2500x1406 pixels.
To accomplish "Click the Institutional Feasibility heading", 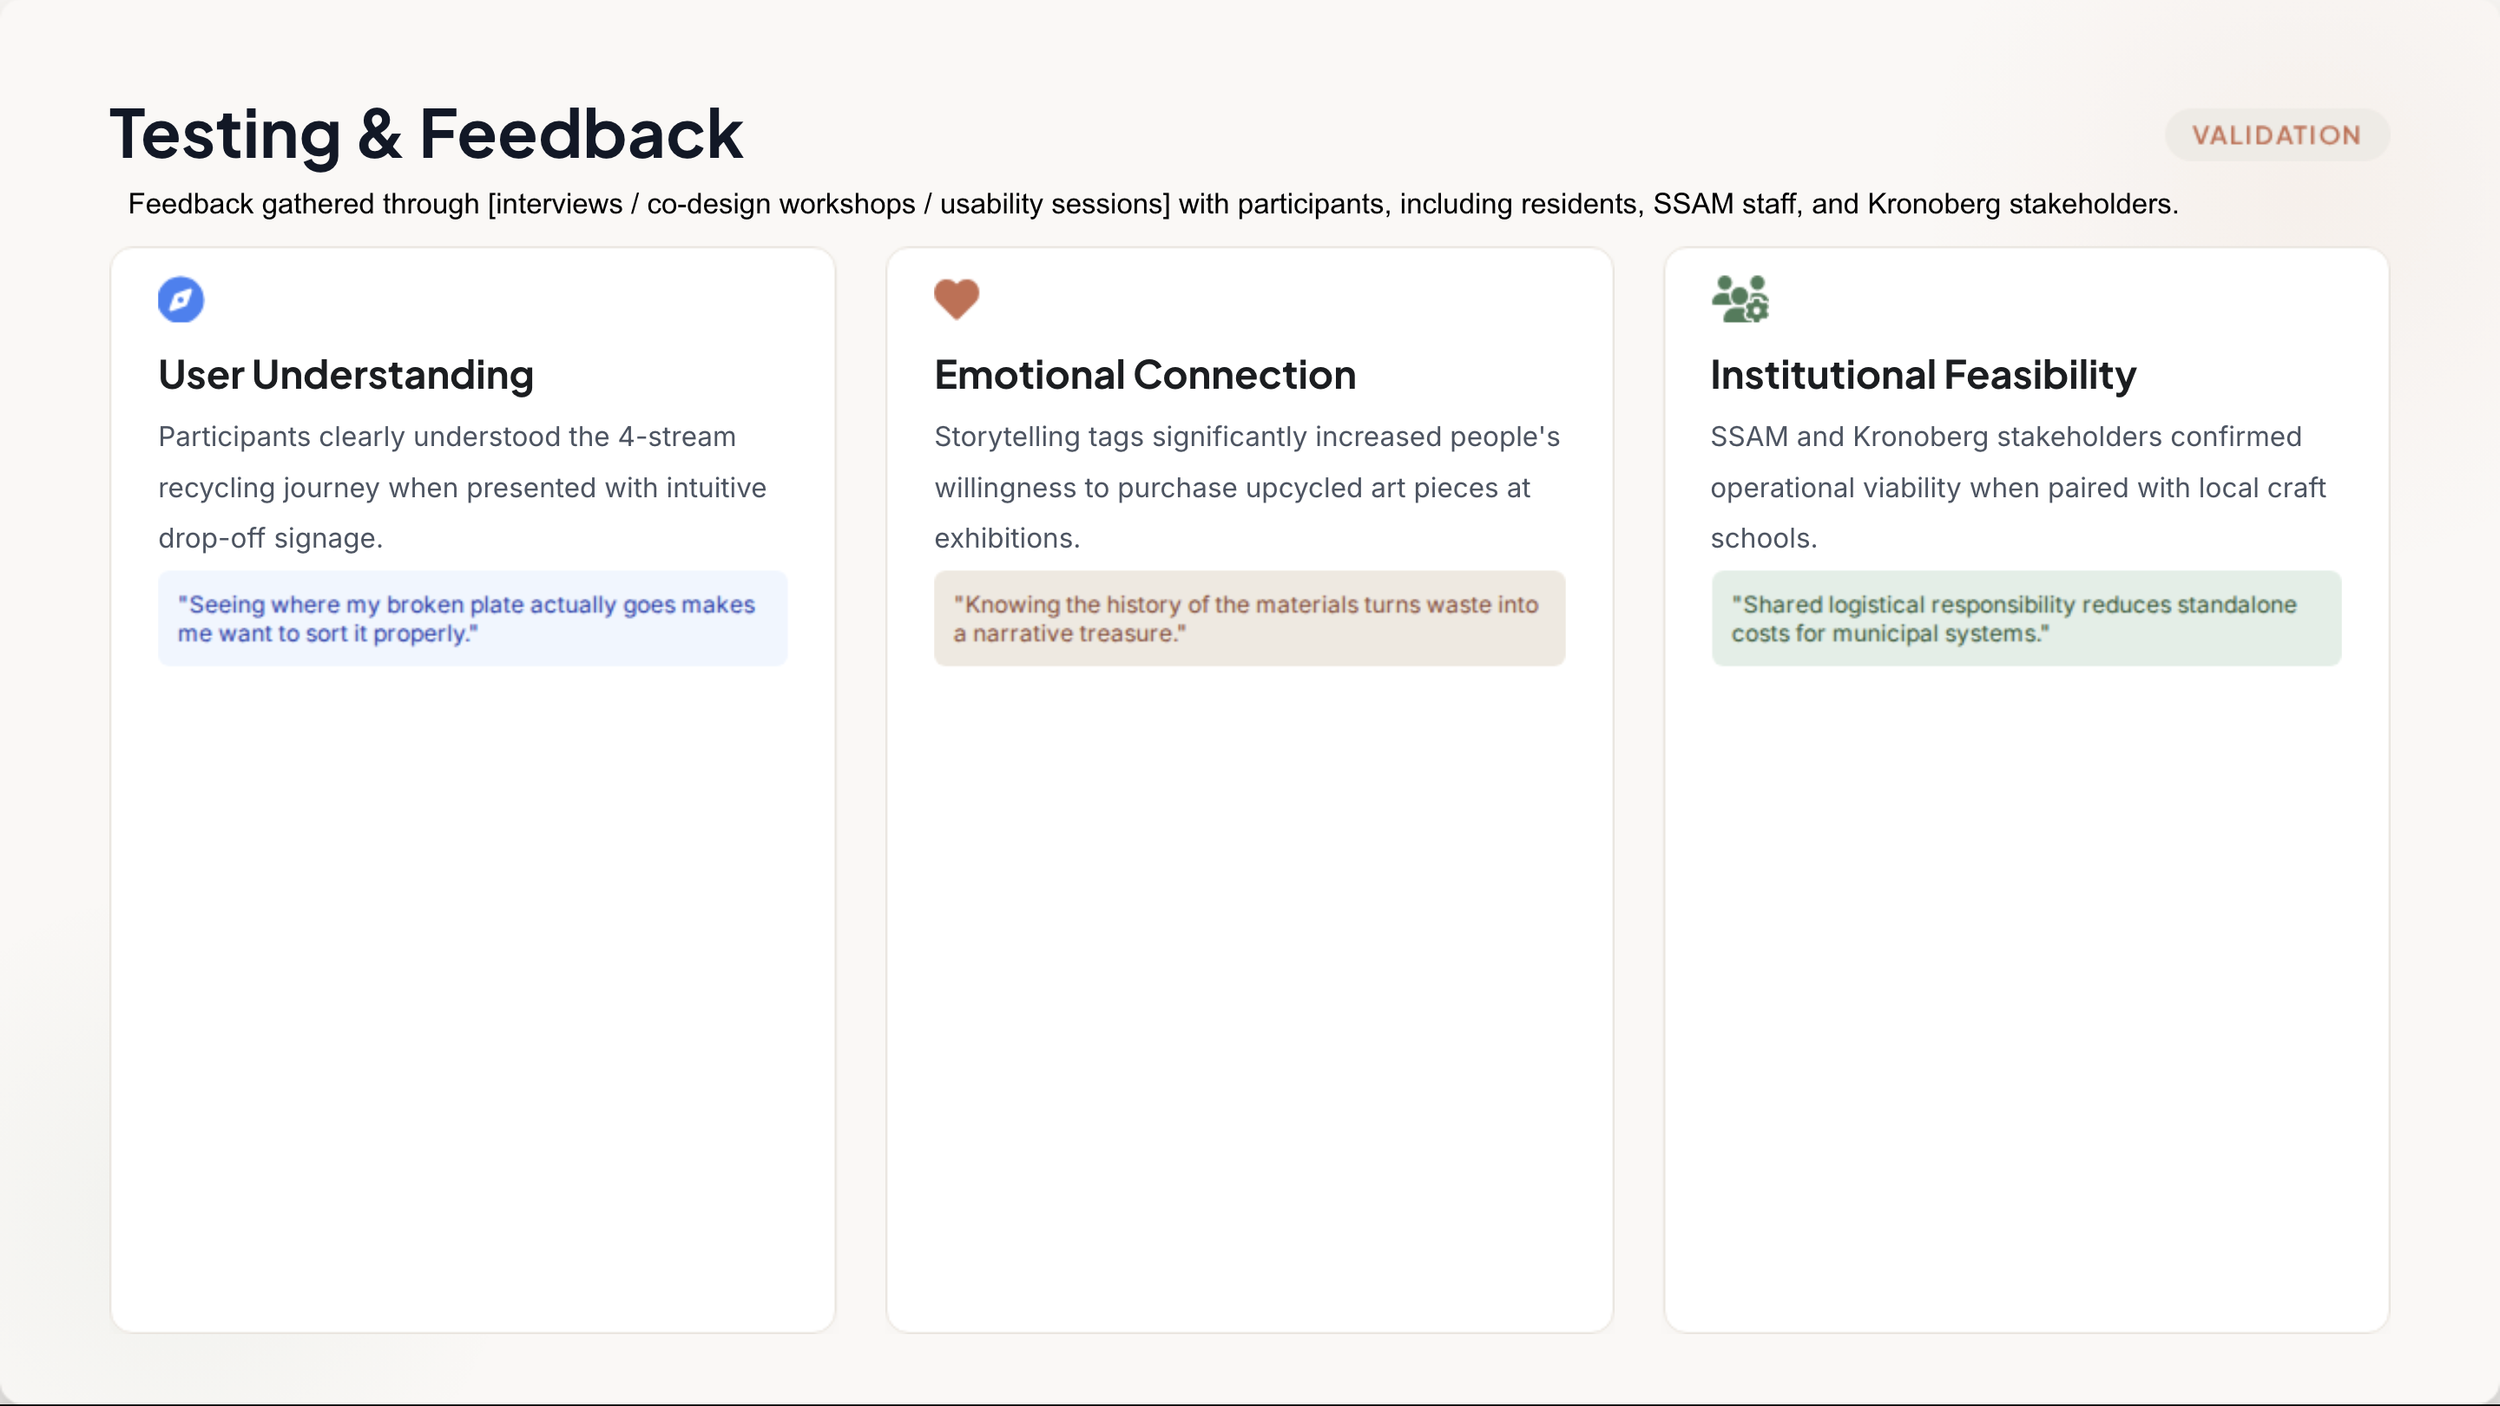I will coord(1923,375).
